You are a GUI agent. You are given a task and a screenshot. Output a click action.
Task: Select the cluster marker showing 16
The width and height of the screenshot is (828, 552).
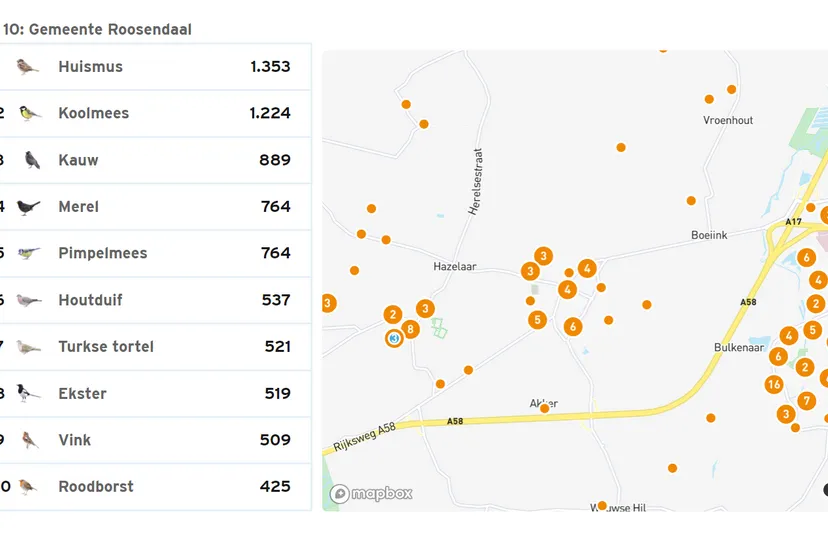773,385
